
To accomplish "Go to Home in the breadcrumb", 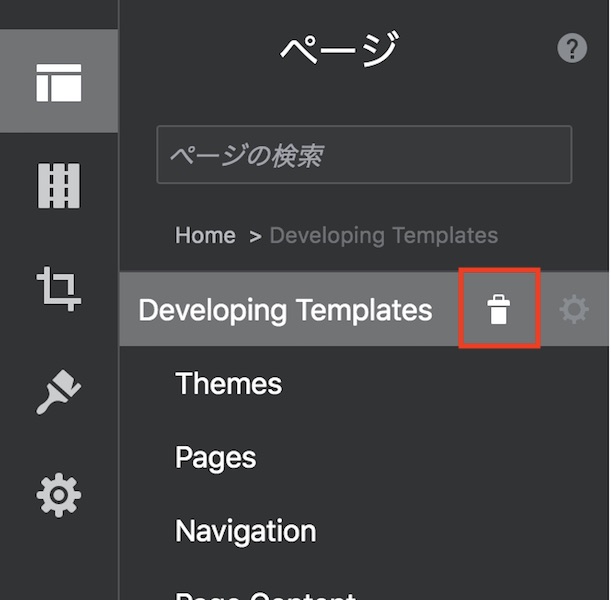I will point(205,236).
